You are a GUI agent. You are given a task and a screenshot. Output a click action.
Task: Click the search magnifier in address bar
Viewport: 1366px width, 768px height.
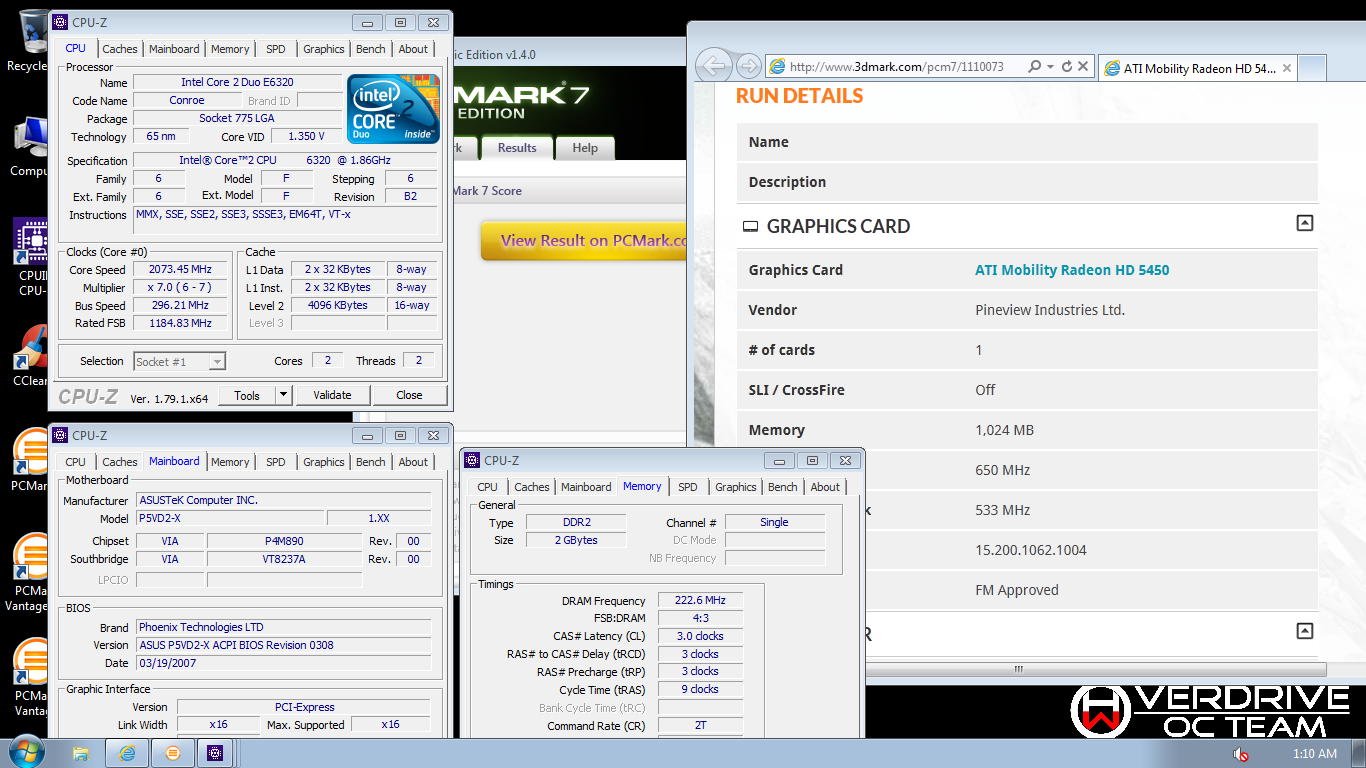pyautogui.click(x=1036, y=66)
